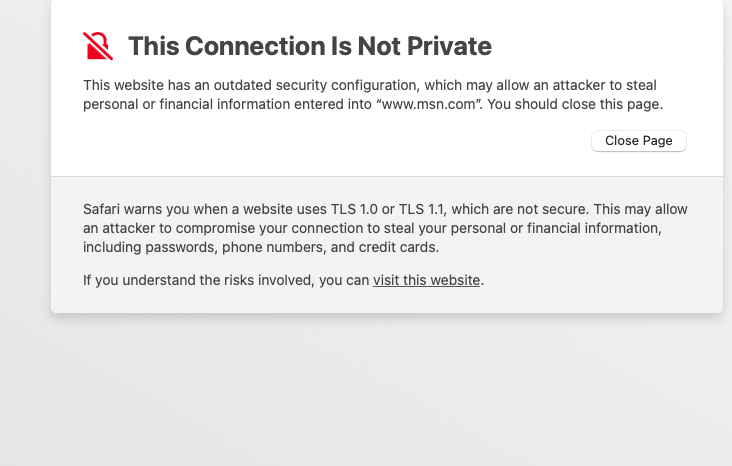Click empty gray background below the warning card
The height and width of the screenshot is (466, 732).
pyautogui.click(x=380, y=390)
